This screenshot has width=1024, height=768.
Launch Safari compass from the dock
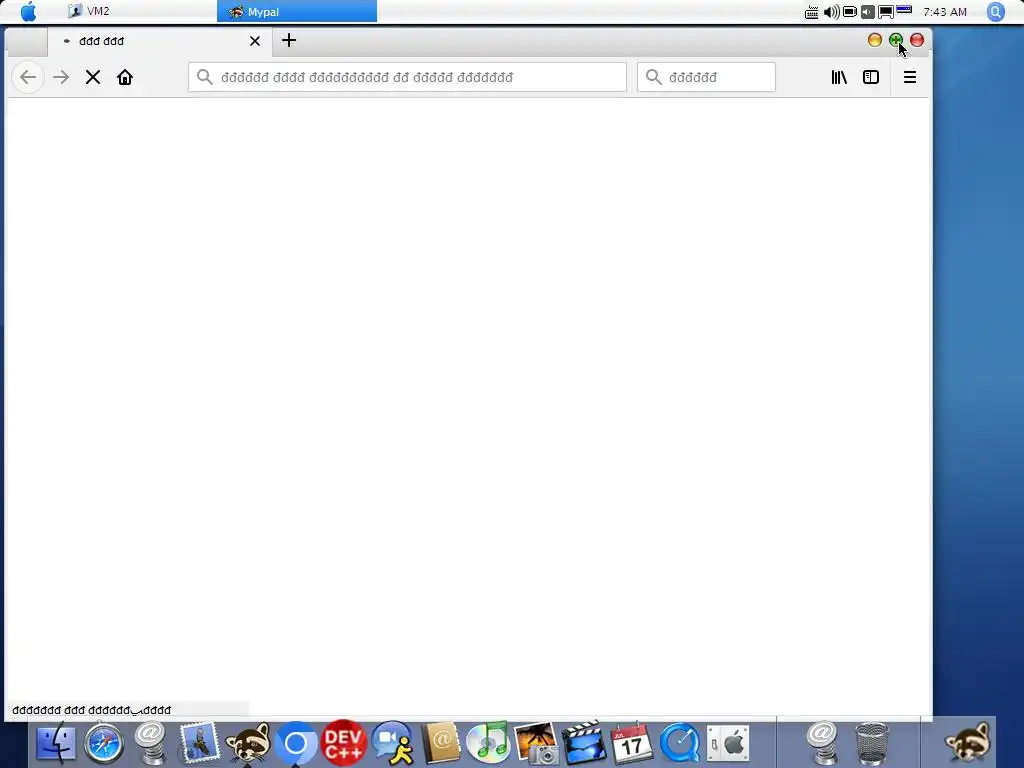click(x=104, y=743)
